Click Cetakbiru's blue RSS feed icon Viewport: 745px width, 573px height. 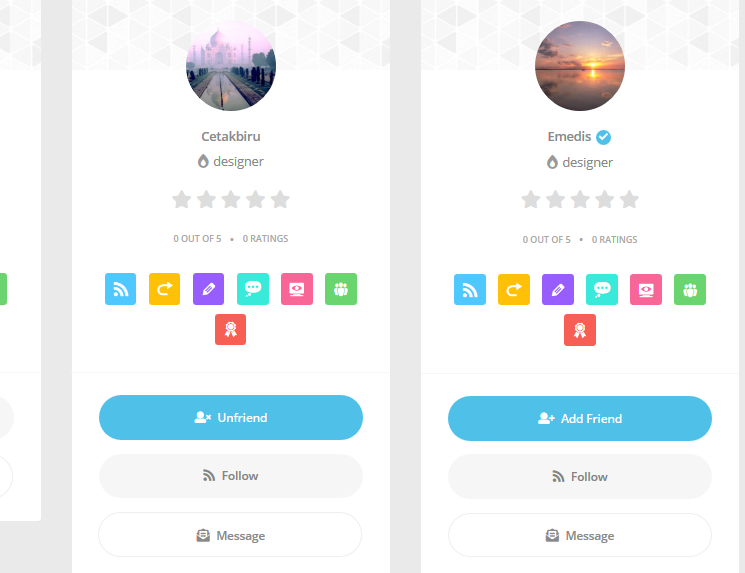pyautogui.click(x=120, y=289)
